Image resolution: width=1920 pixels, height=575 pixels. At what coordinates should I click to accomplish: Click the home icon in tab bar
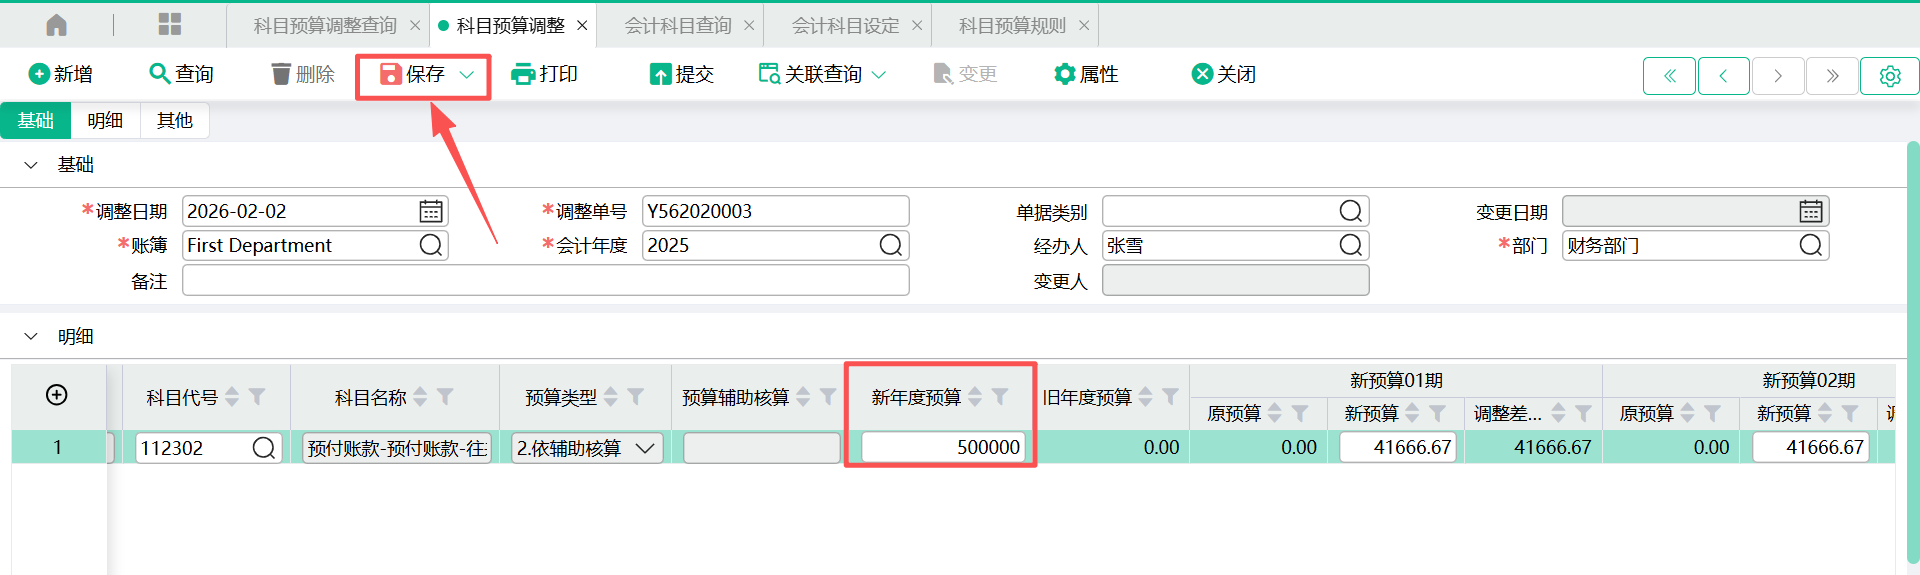point(57,25)
